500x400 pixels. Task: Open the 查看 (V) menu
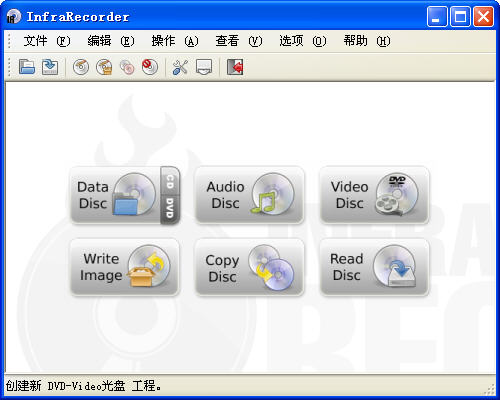click(x=239, y=41)
